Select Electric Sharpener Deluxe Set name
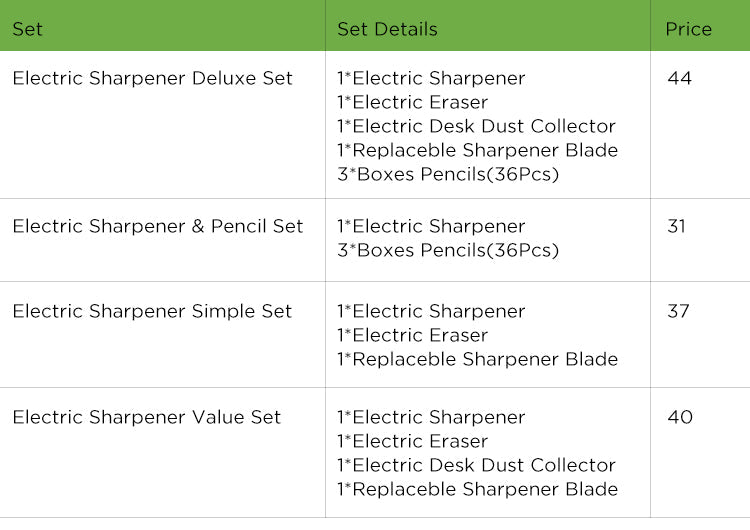Screen dimensions: 750x530 152,78
